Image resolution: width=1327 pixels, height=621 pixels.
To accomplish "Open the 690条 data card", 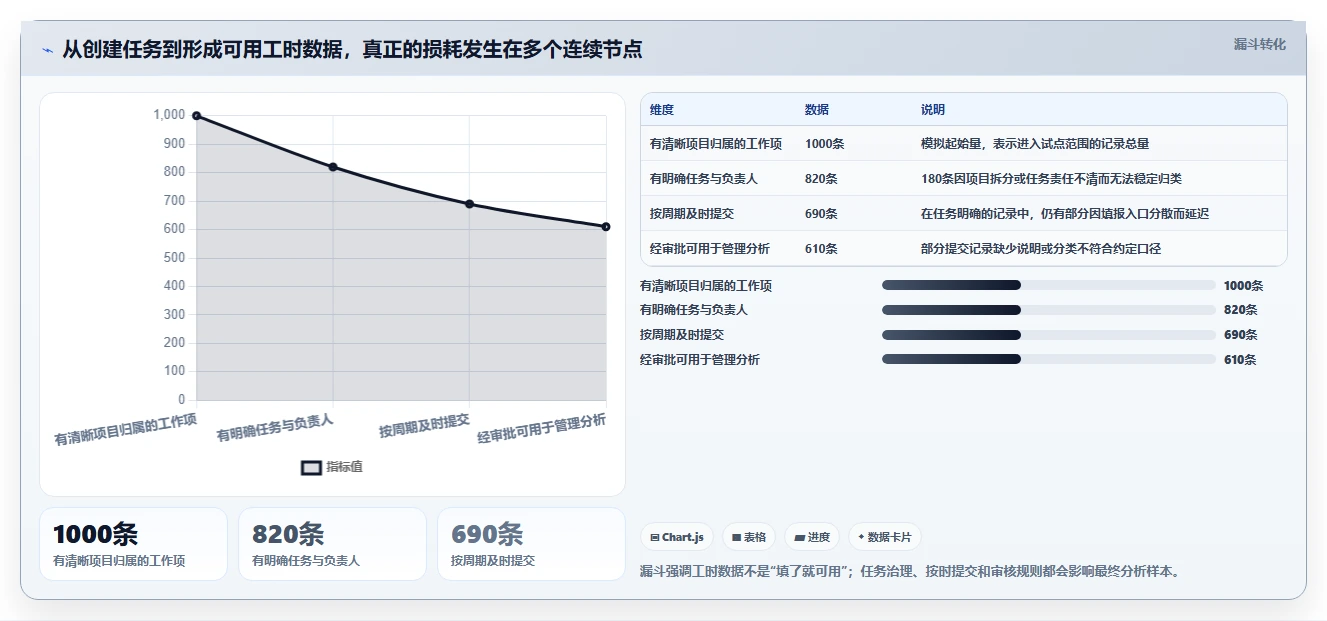I will (x=531, y=544).
